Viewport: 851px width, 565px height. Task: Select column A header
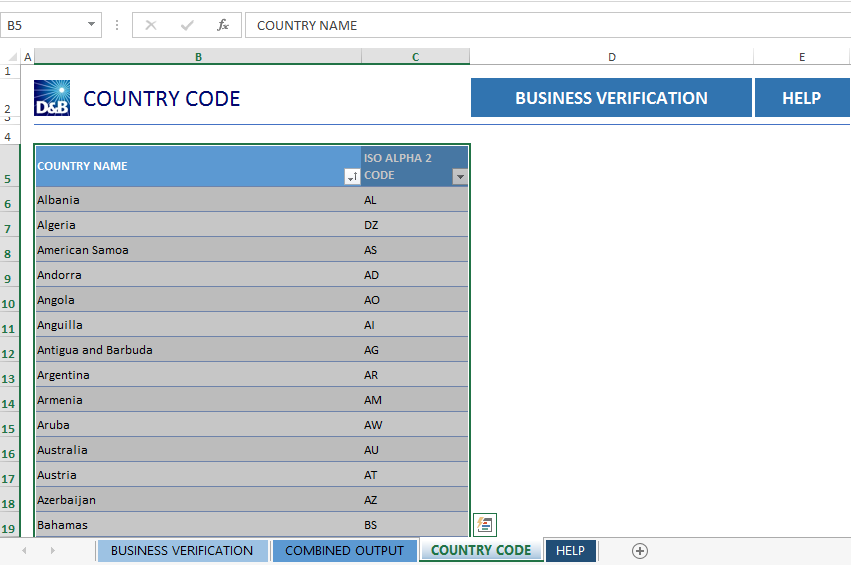point(28,56)
